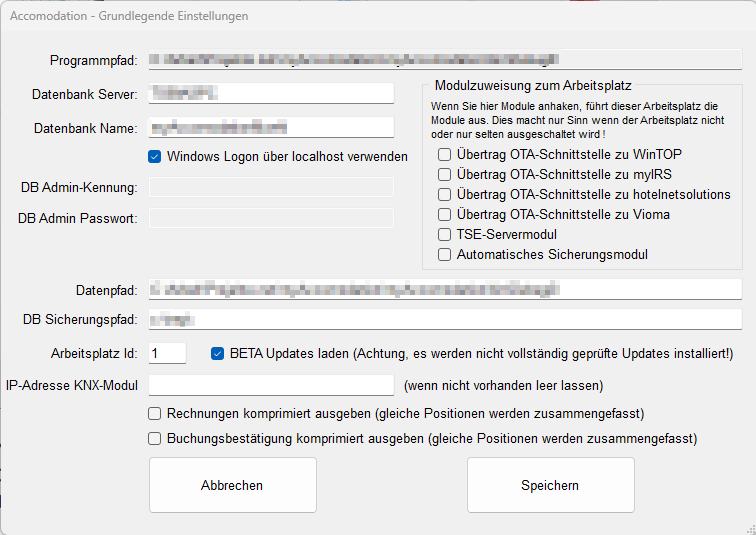Select the DB Admin-Kennung field
This screenshot has height=535, width=756.
click(x=272, y=187)
